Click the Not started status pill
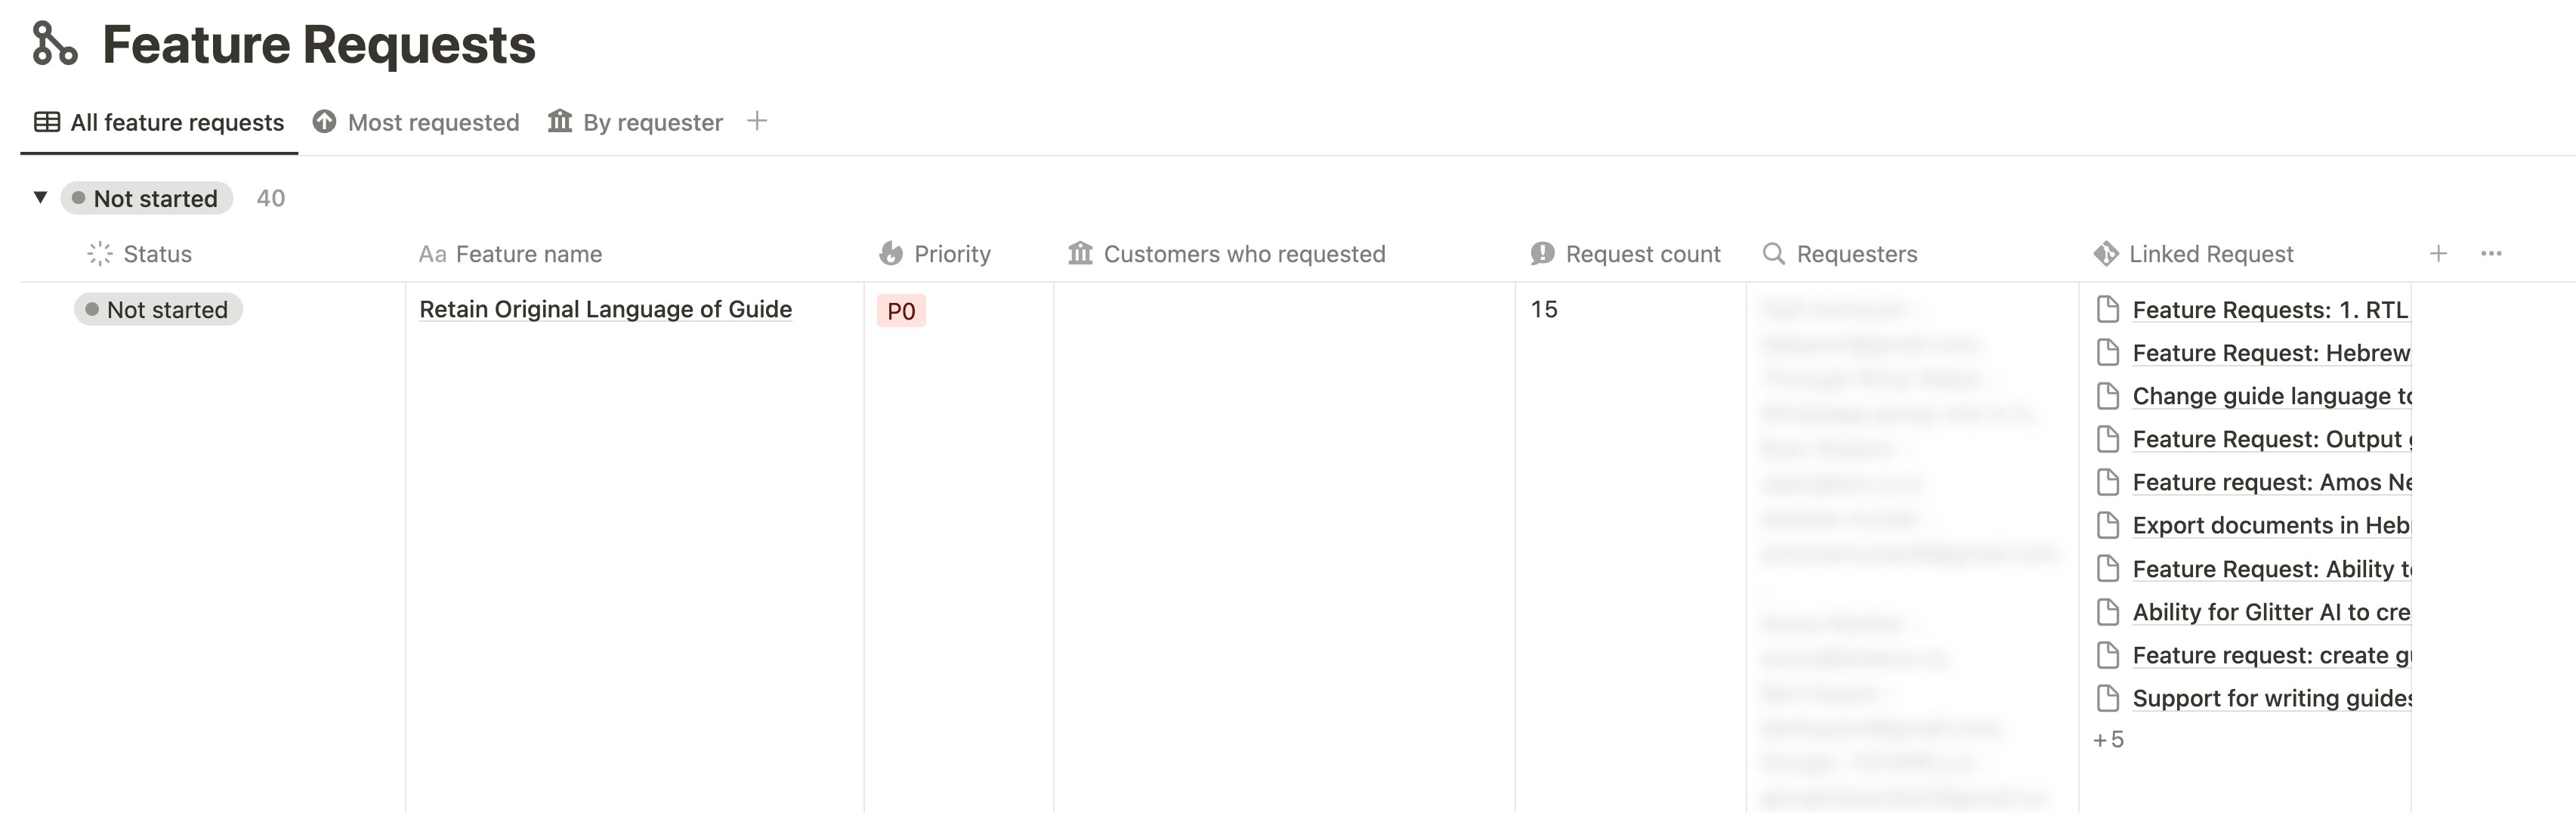The width and height of the screenshot is (2576, 813). click(157, 309)
